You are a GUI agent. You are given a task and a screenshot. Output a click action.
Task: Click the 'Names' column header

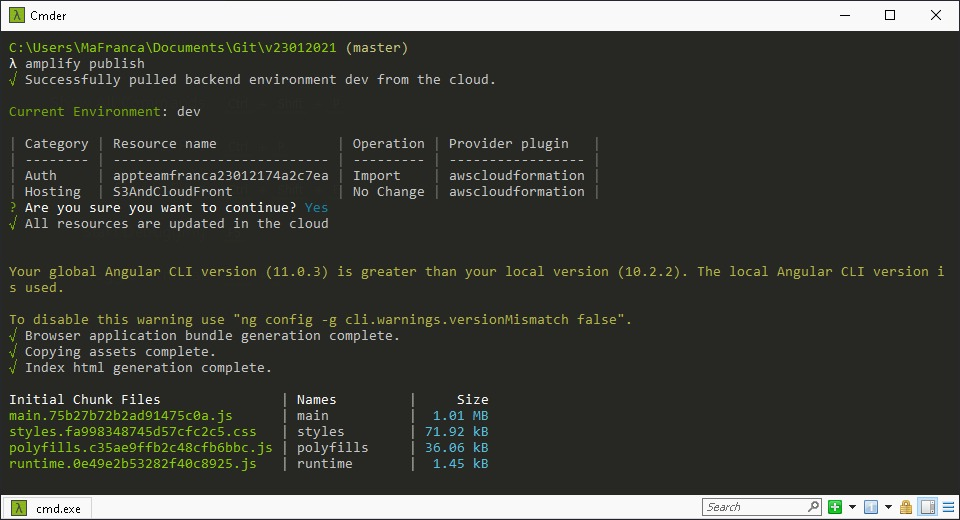tap(317, 399)
